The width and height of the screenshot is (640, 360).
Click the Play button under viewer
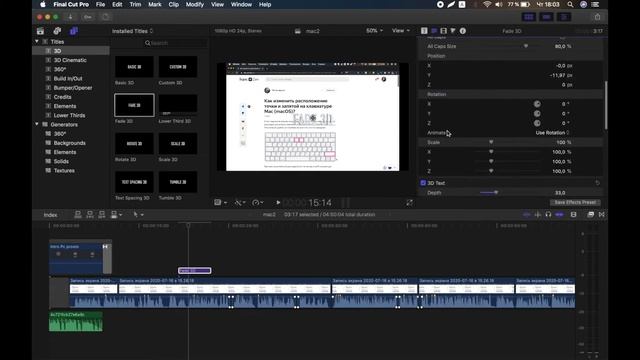click(278, 202)
